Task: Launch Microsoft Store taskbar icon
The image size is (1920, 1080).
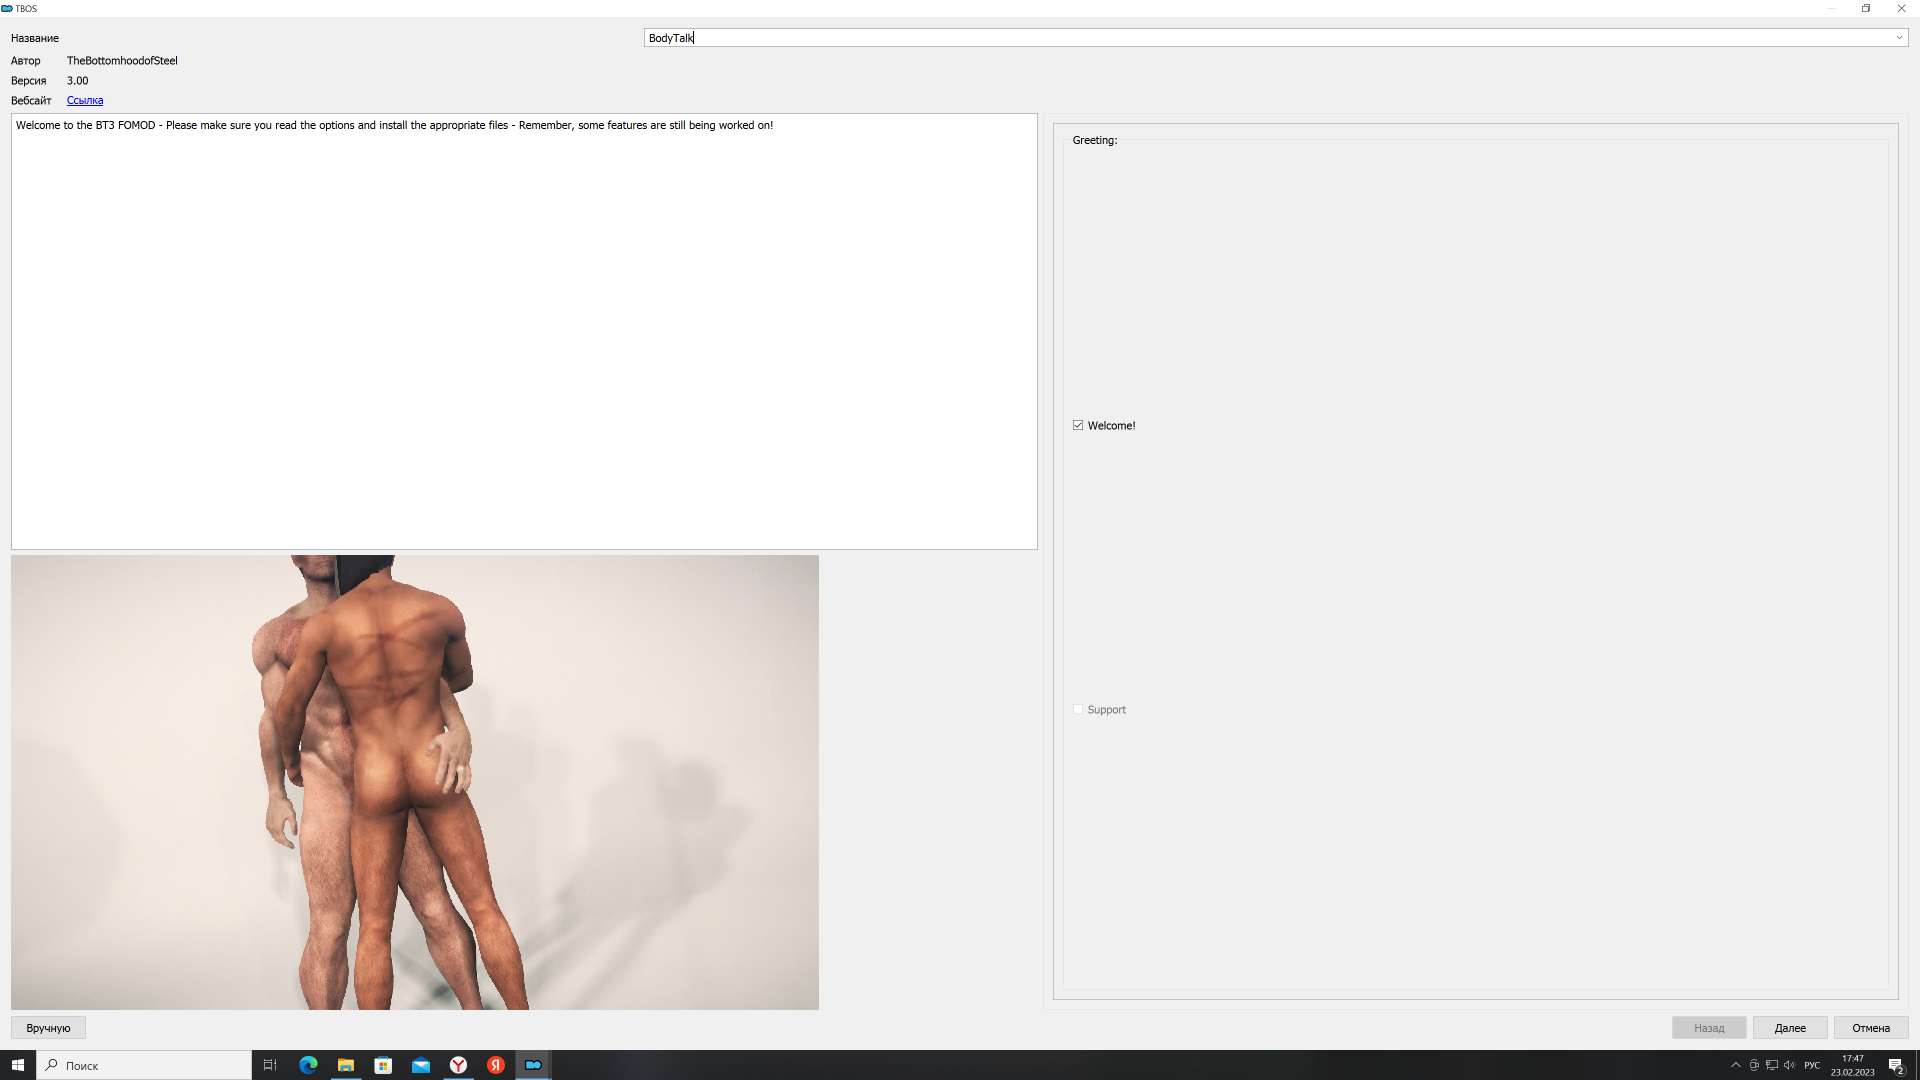Action: [383, 1065]
